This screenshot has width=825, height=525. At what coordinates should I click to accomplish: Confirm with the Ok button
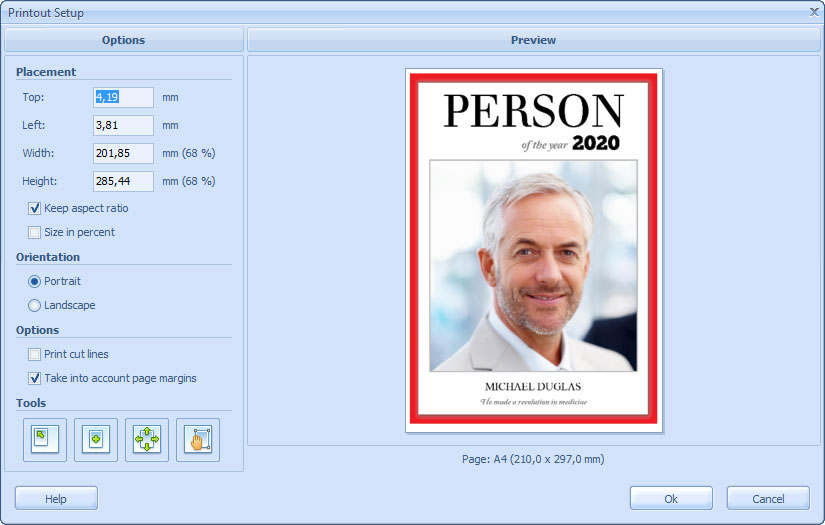[x=671, y=498]
